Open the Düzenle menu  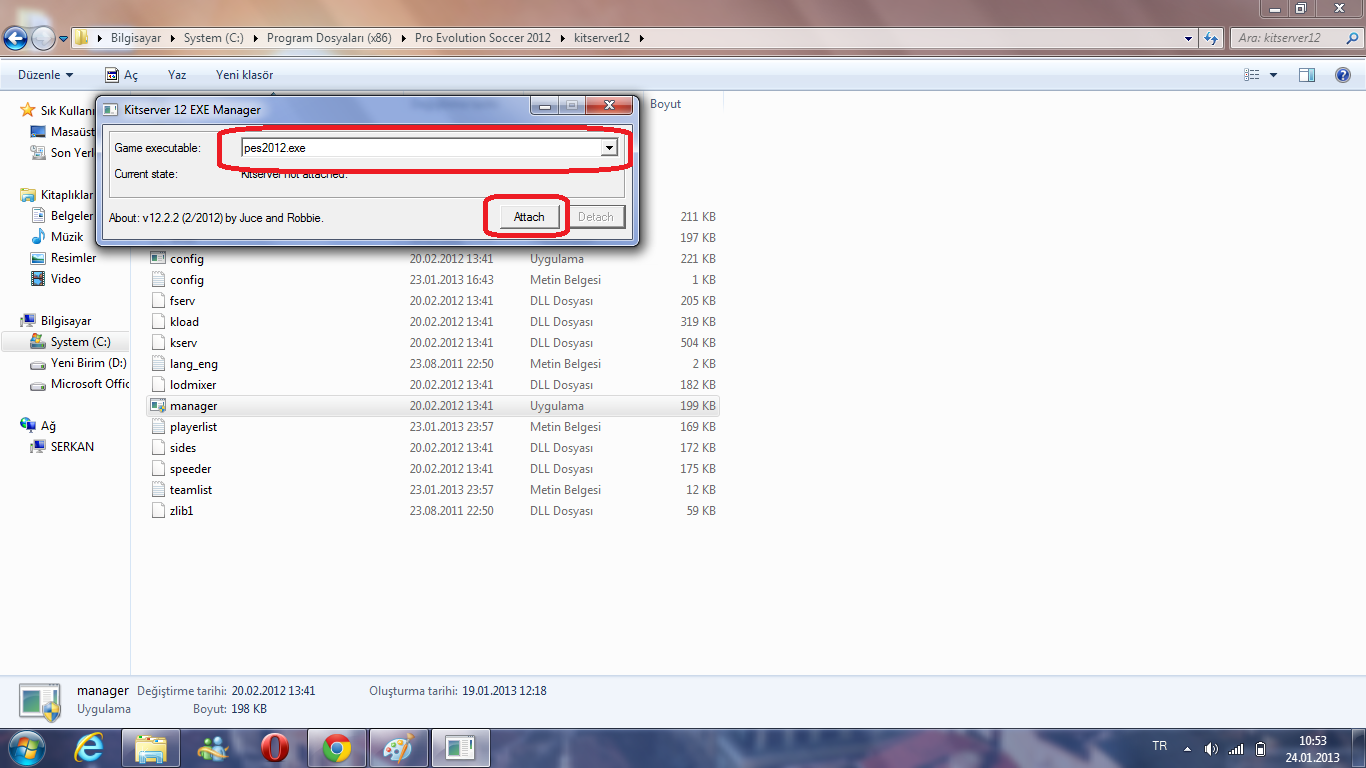pyautogui.click(x=46, y=75)
